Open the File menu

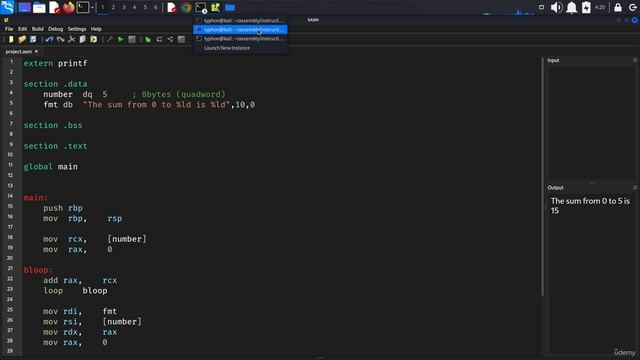pyautogui.click(x=9, y=29)
